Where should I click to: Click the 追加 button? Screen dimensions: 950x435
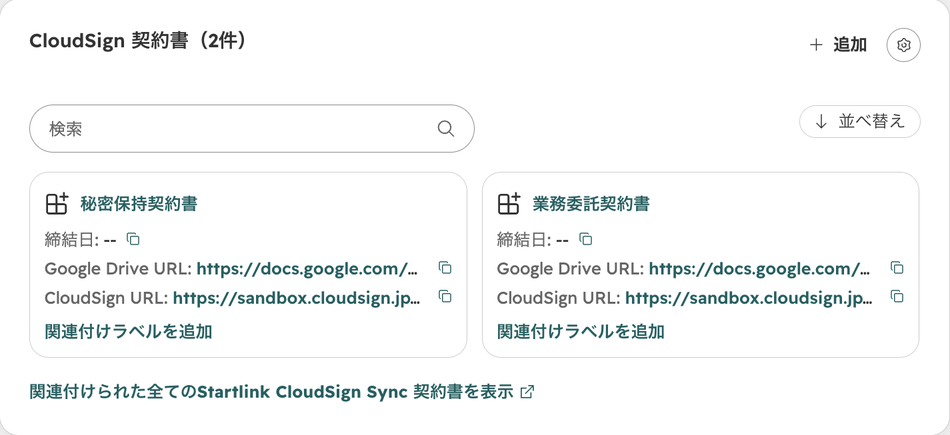click(x=839, y=45)
